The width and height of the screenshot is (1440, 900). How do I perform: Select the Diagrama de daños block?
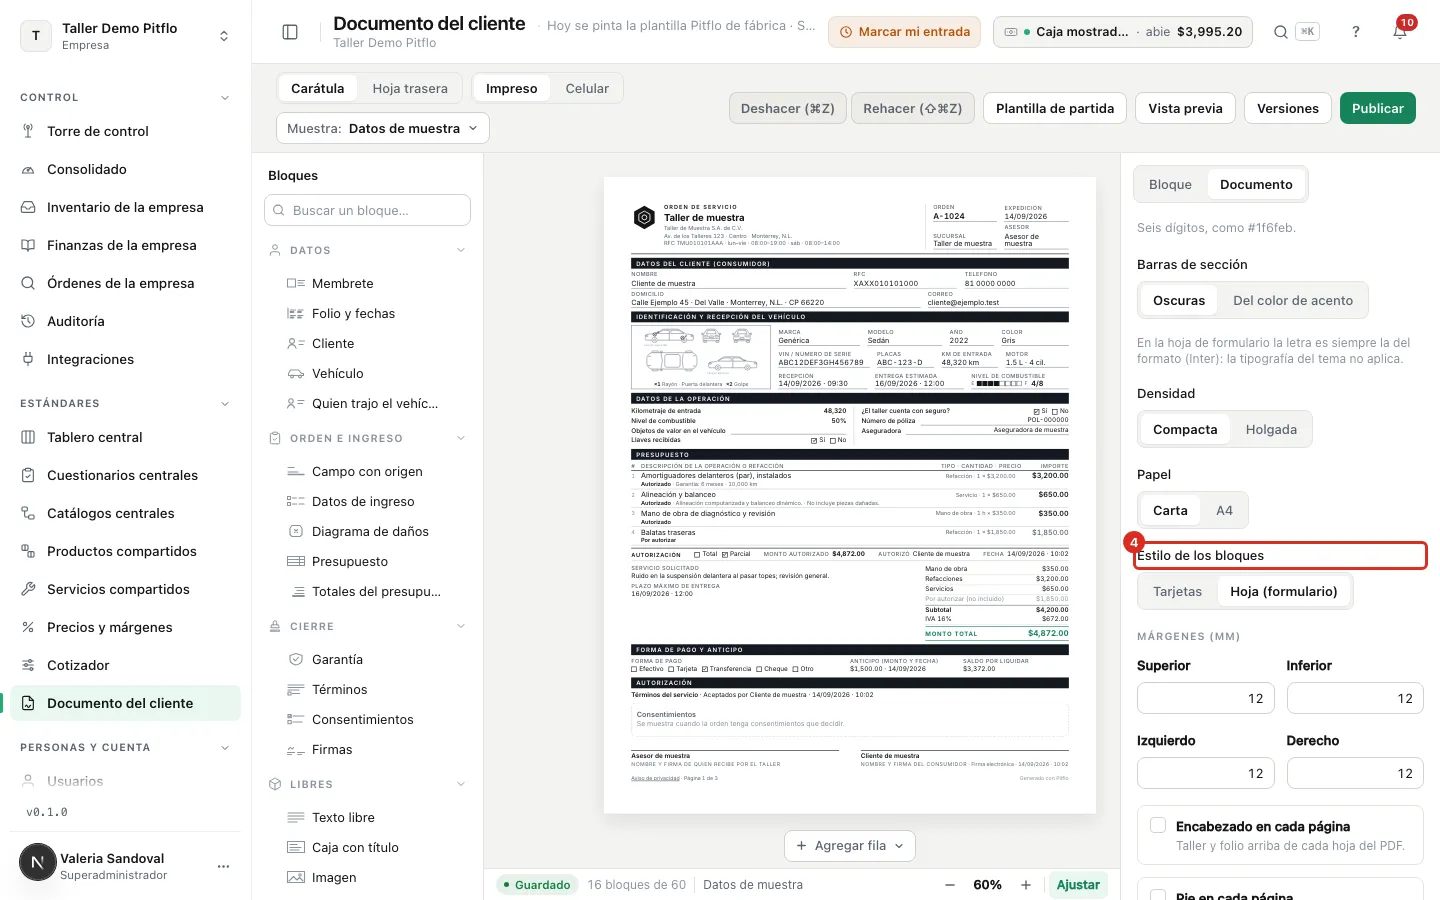tap(369, 531)
